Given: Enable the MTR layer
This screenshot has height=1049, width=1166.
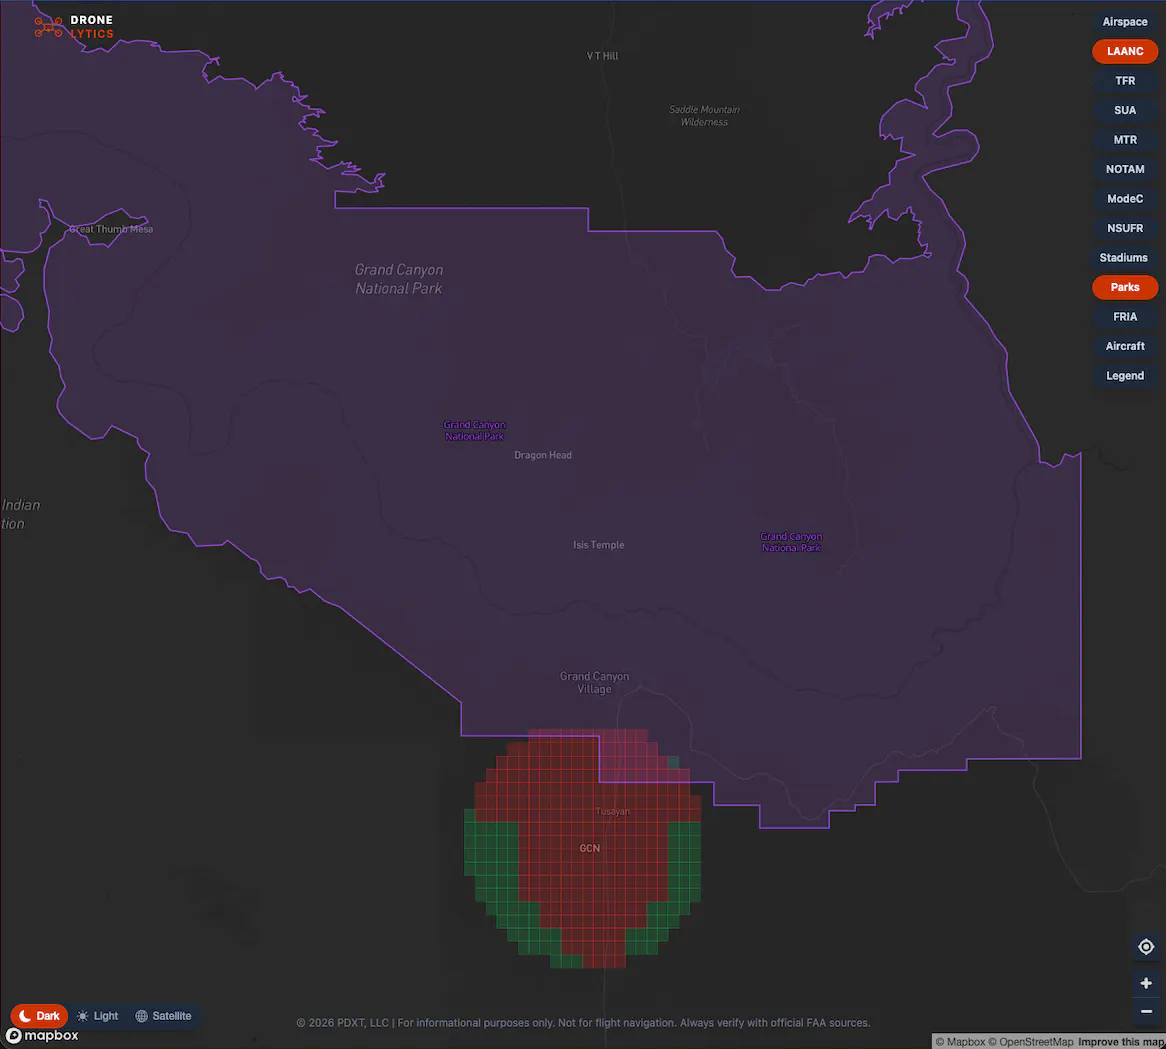Looking at the screenshot, I should (1124, 140).
